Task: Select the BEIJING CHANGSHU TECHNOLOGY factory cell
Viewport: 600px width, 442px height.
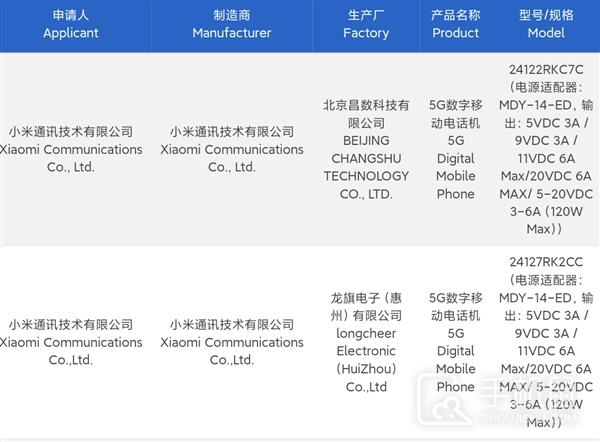Action: (x=366, y=149)
